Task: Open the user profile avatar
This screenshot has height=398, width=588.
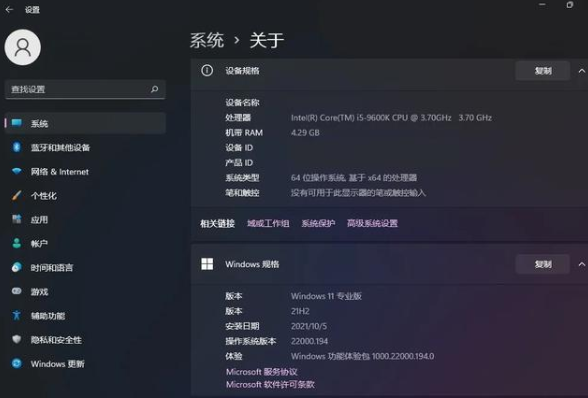Action: click(x=22, y=47)
